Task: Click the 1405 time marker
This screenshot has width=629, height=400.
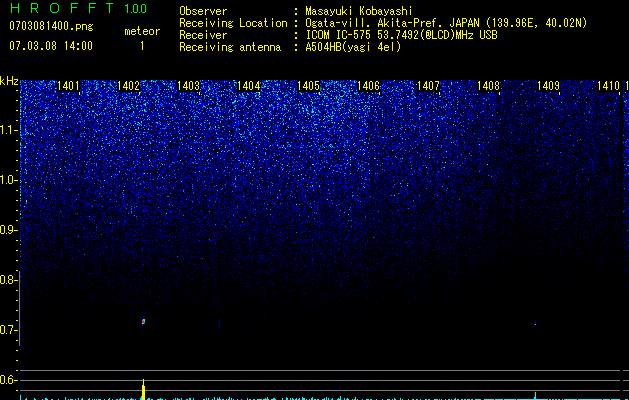Action: (x=308, y=86)
